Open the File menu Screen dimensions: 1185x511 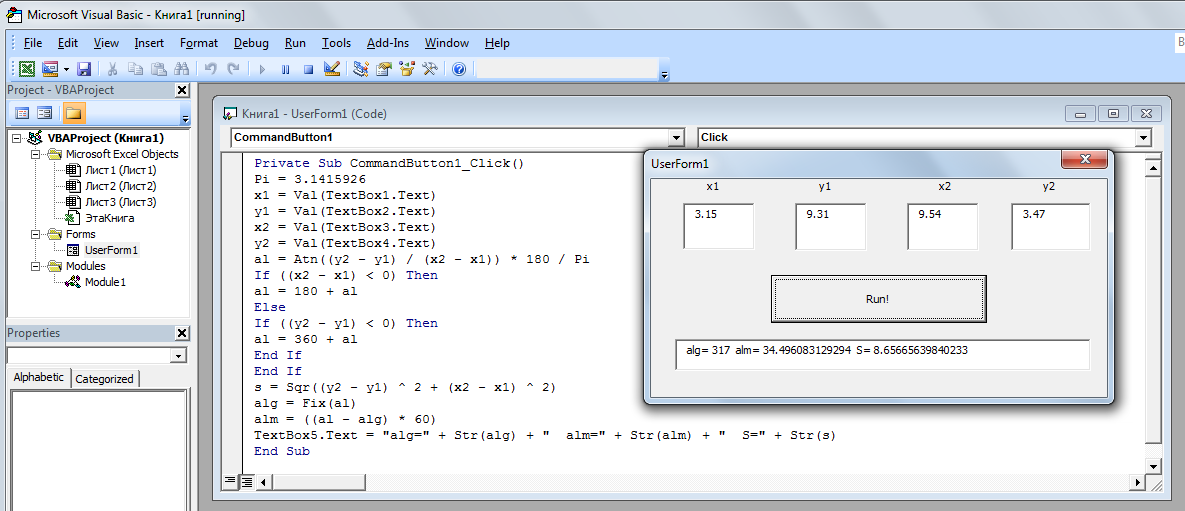pos(32,43)
